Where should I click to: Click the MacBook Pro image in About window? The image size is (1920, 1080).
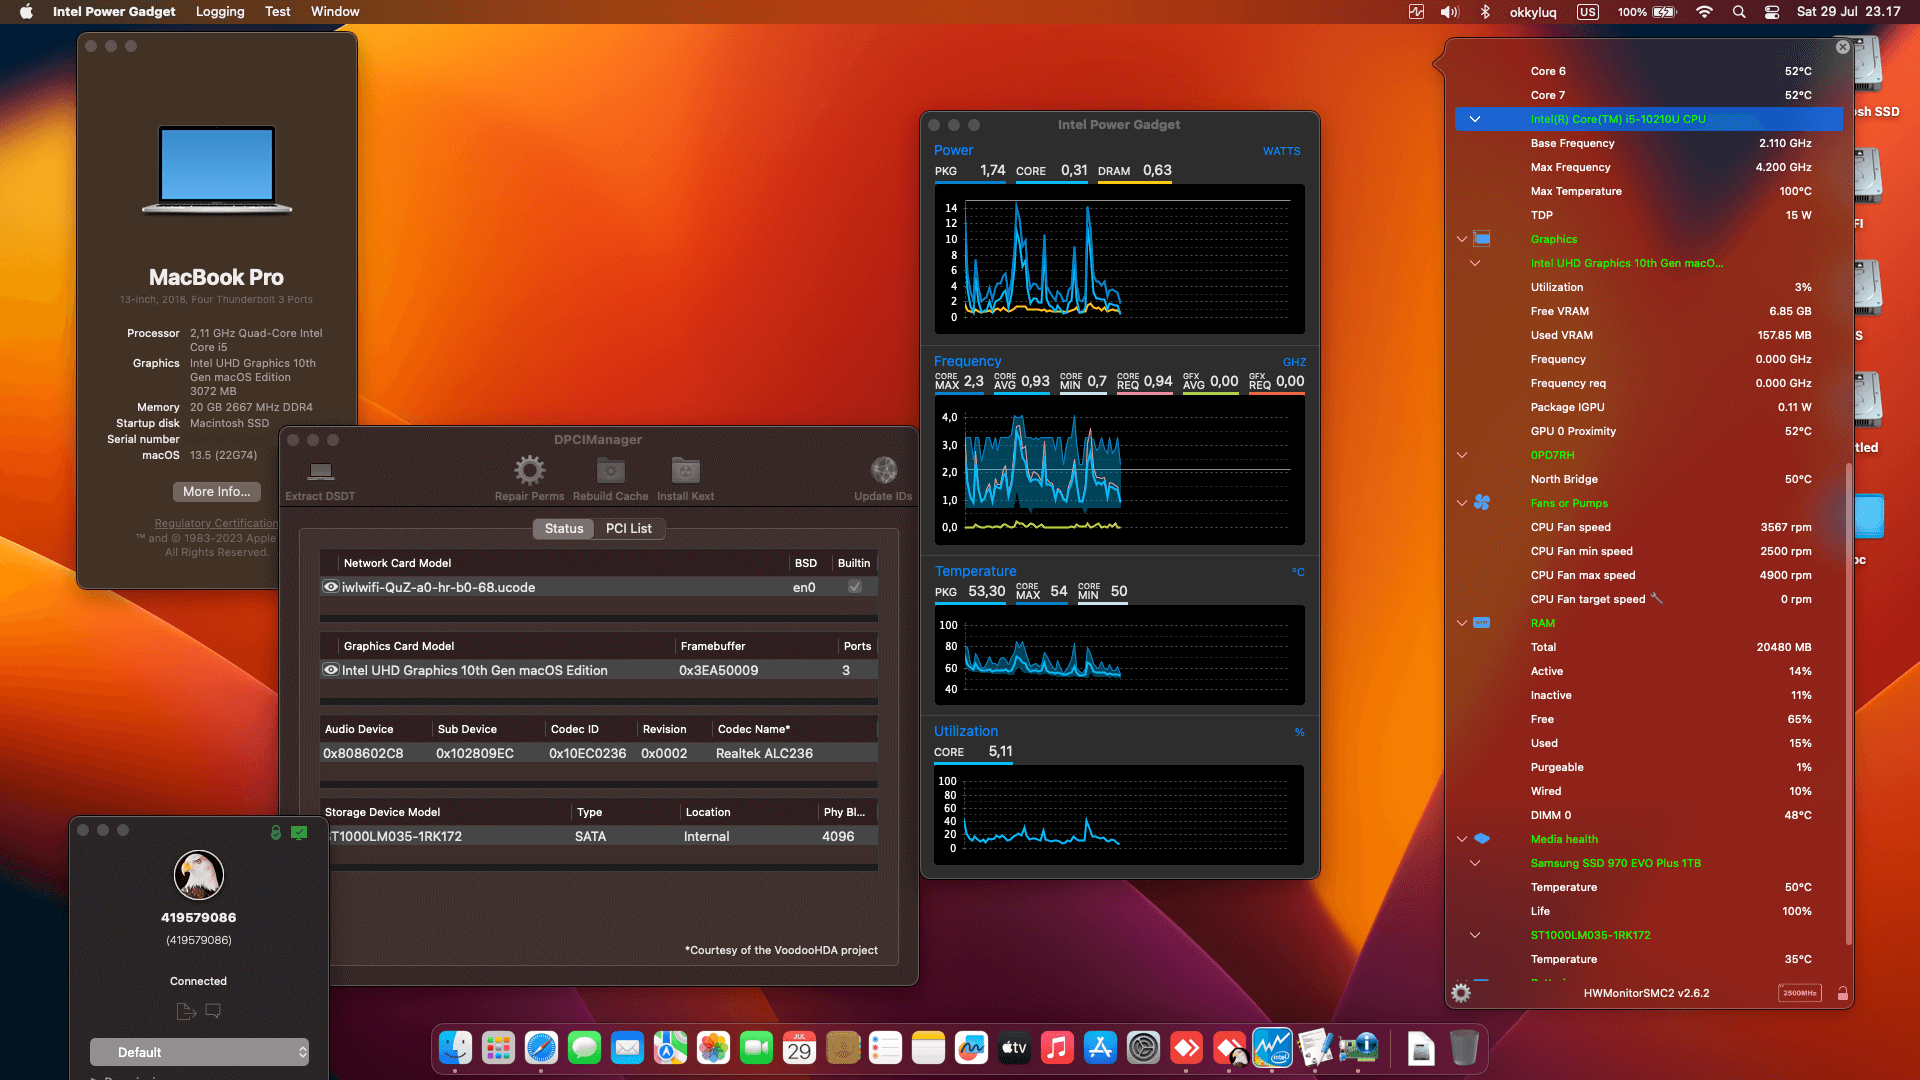(x=217, y=170)
